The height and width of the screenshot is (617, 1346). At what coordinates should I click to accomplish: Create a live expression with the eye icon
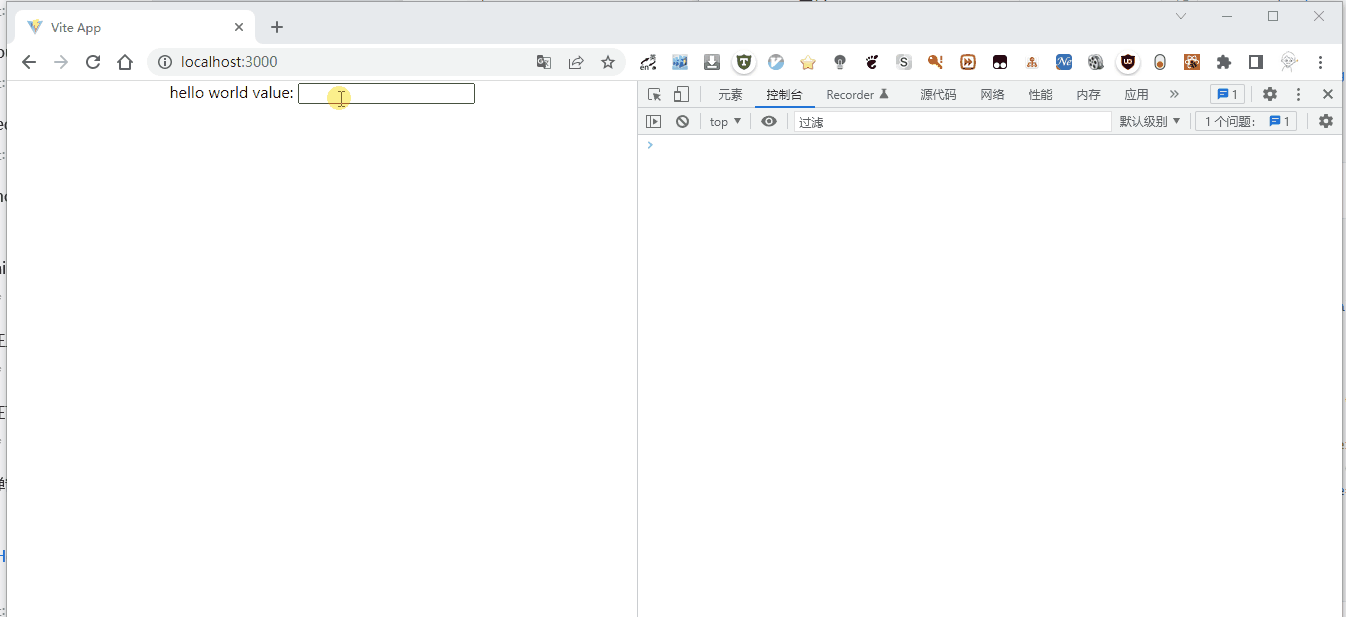[769, 121]
